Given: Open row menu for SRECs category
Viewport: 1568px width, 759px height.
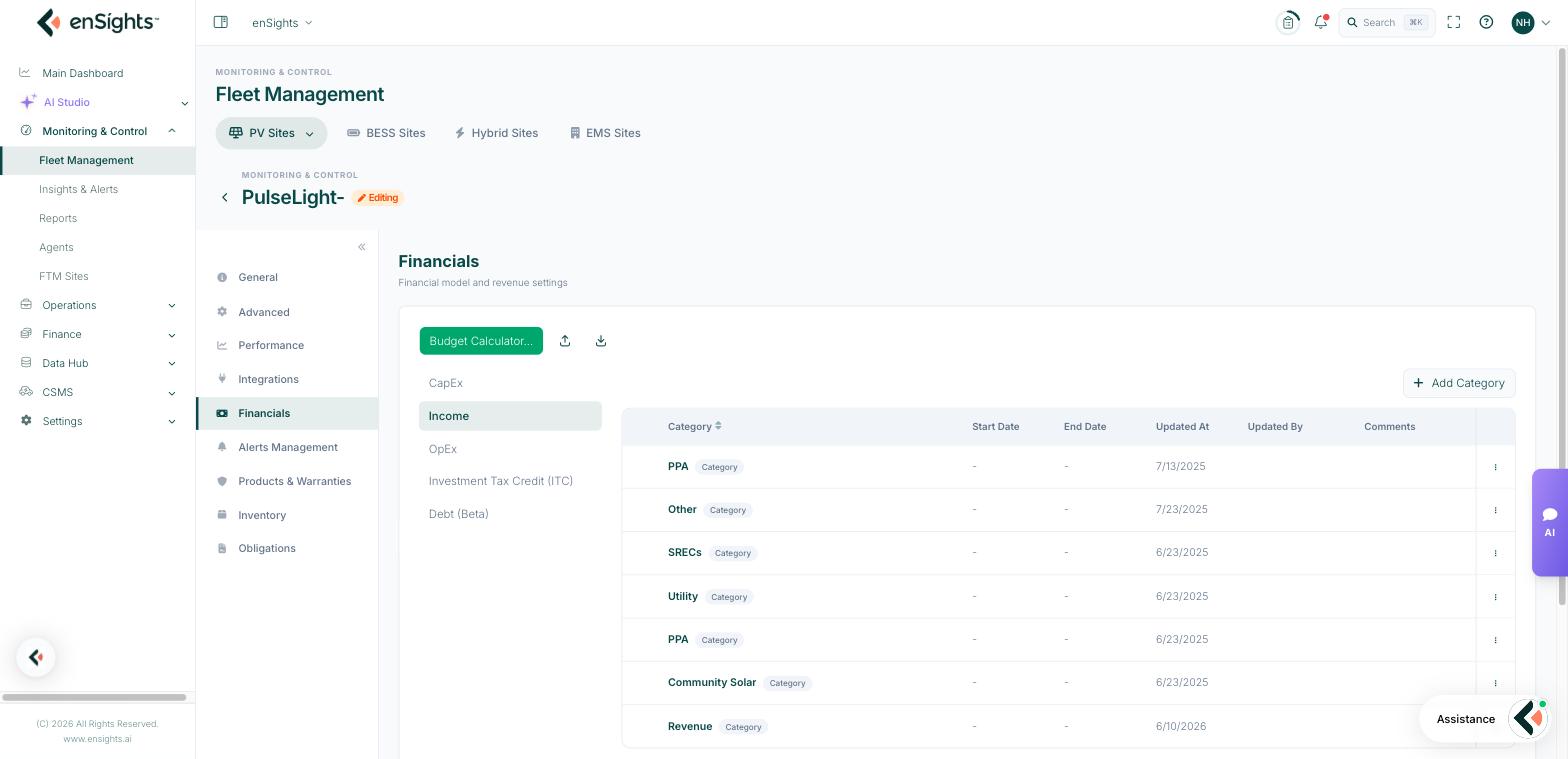Looking at the screenshot, I should click(x=1495, y=553).
